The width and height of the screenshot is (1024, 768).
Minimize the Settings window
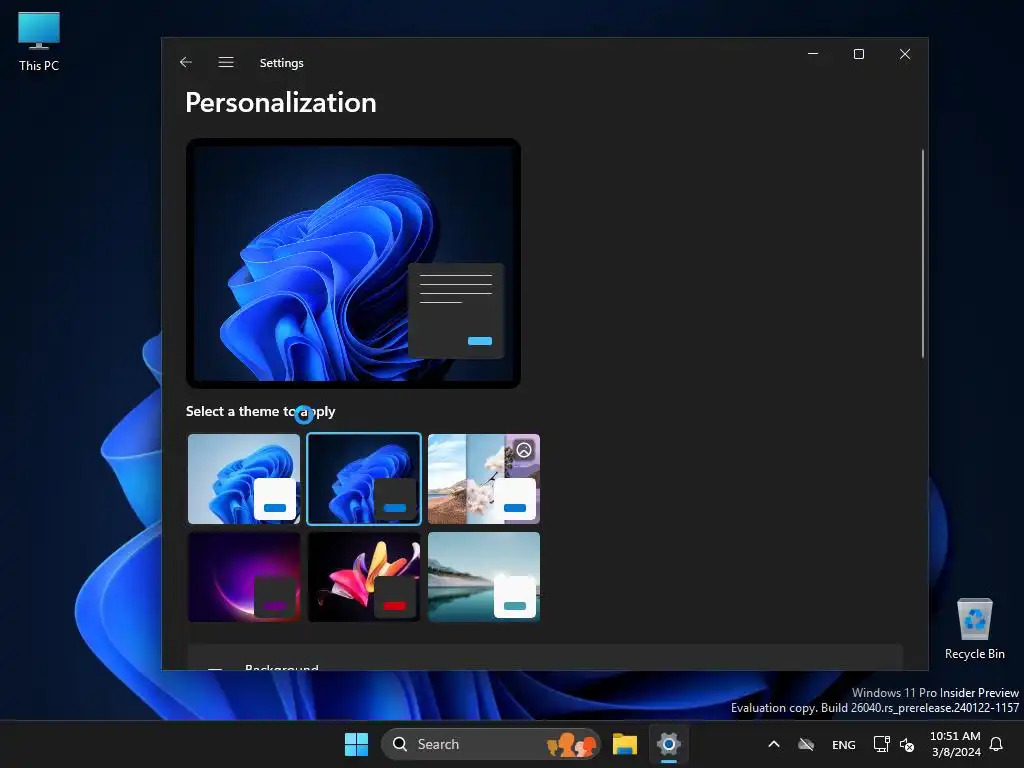click(x=813, y=54)
